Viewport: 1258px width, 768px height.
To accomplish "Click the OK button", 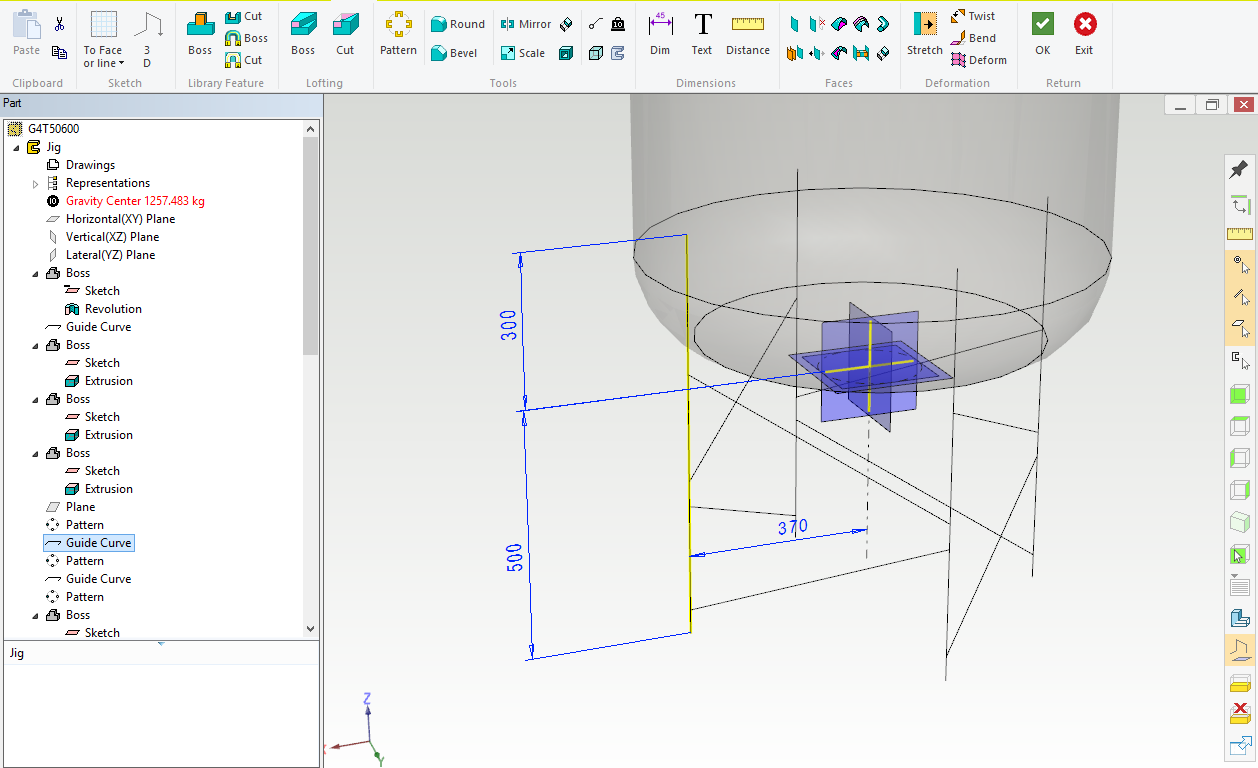I will pyautogui.click(x=1042, y=34).
